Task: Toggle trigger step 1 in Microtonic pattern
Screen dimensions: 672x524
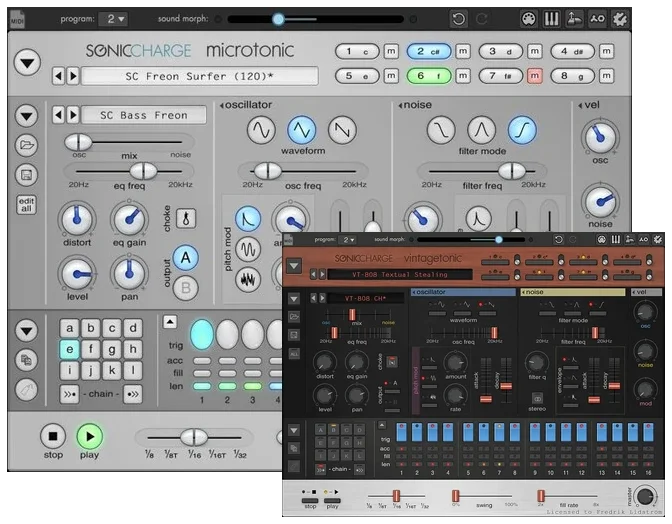Action: [202, 334]
